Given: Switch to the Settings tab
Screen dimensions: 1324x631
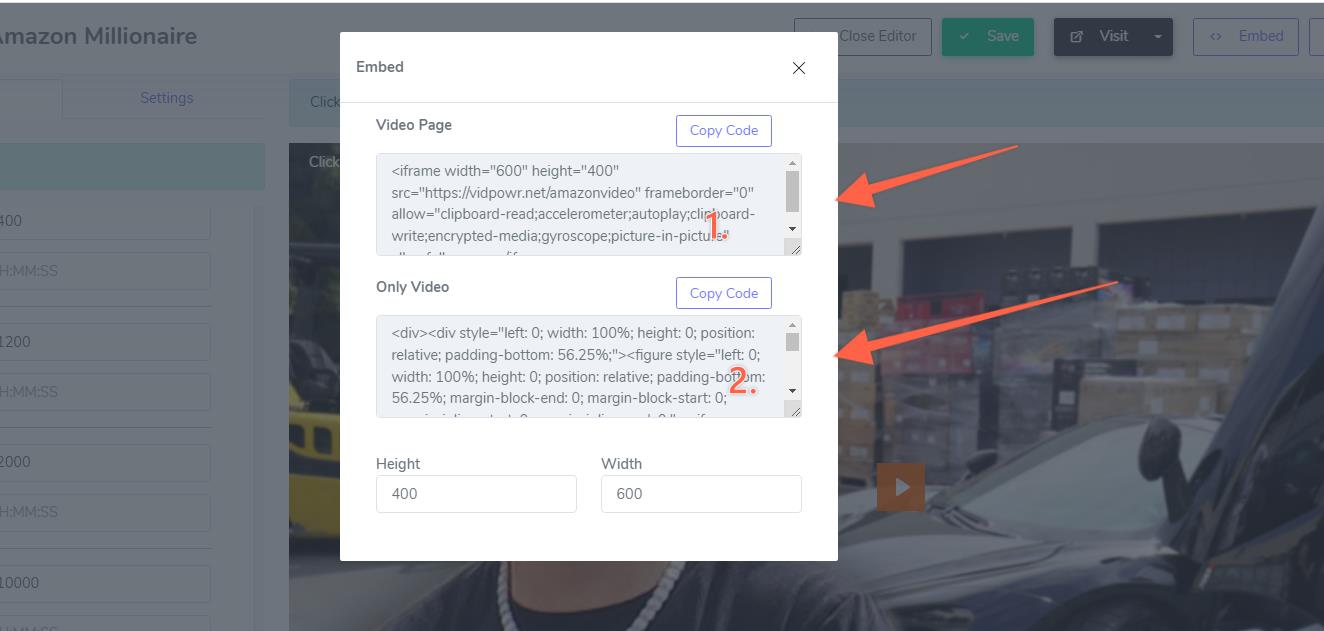Looking at the screenshot, I should (166, 98).
